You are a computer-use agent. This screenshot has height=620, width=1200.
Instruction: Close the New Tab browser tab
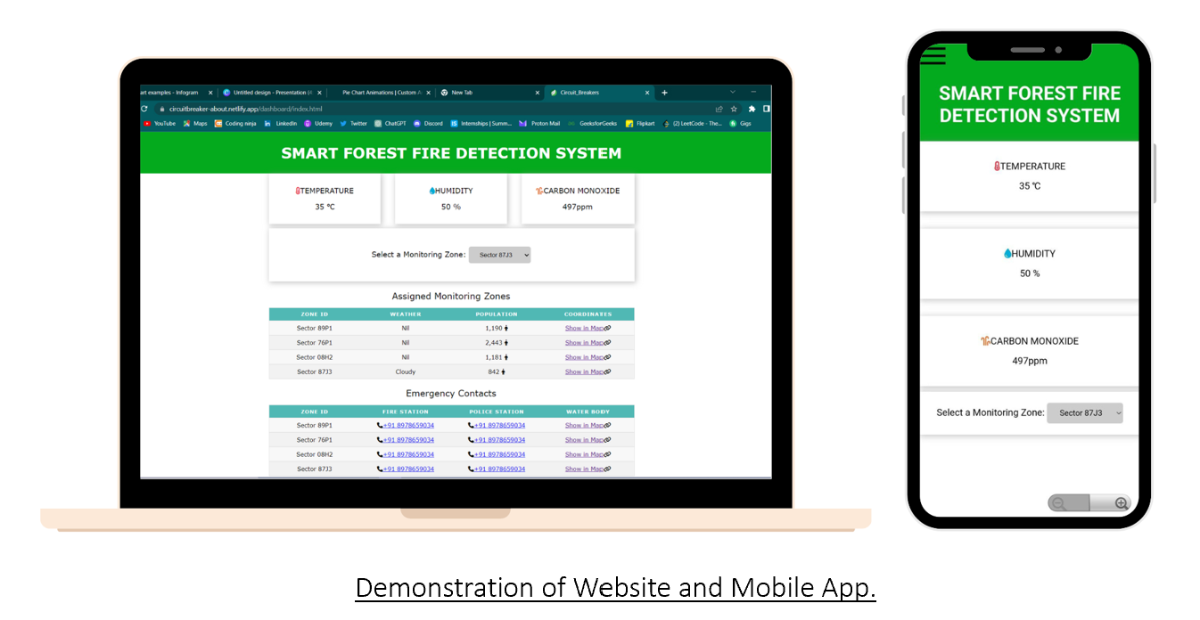537,92
